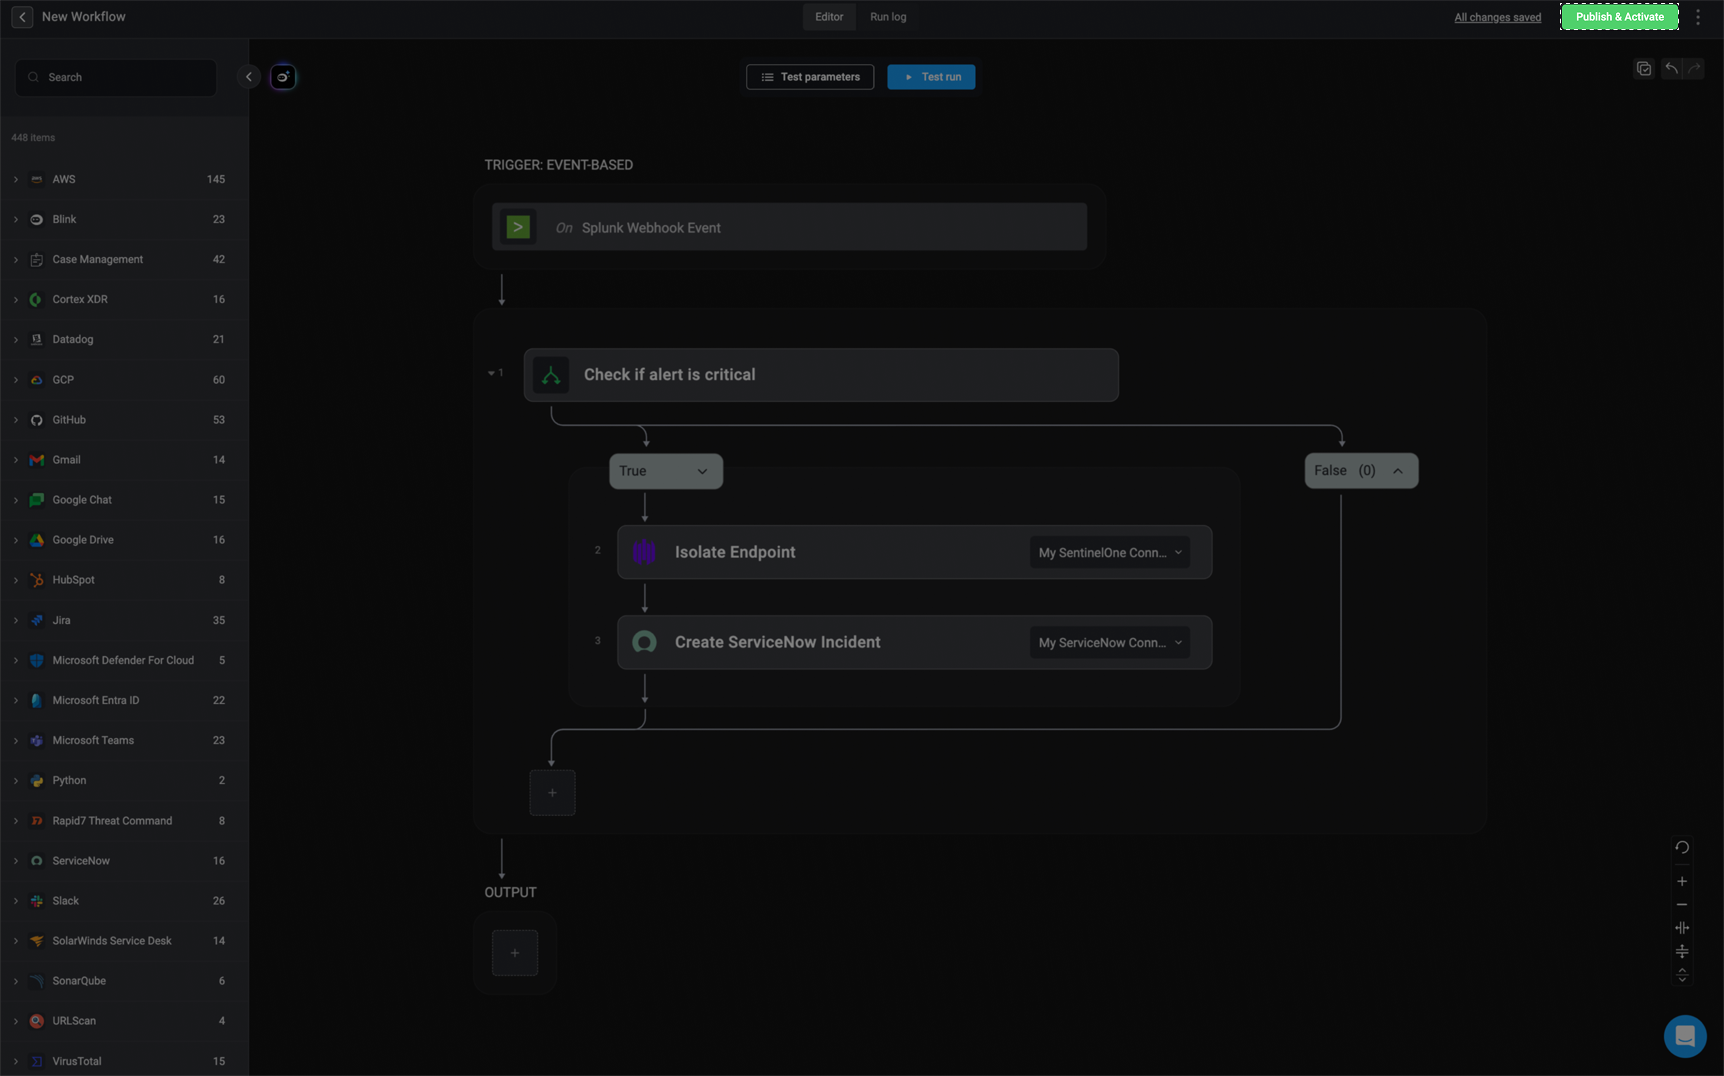Screen dimensions: 1724x1076
Task: Open VirusTotal in the sidebar
Action: [124, 1061]
